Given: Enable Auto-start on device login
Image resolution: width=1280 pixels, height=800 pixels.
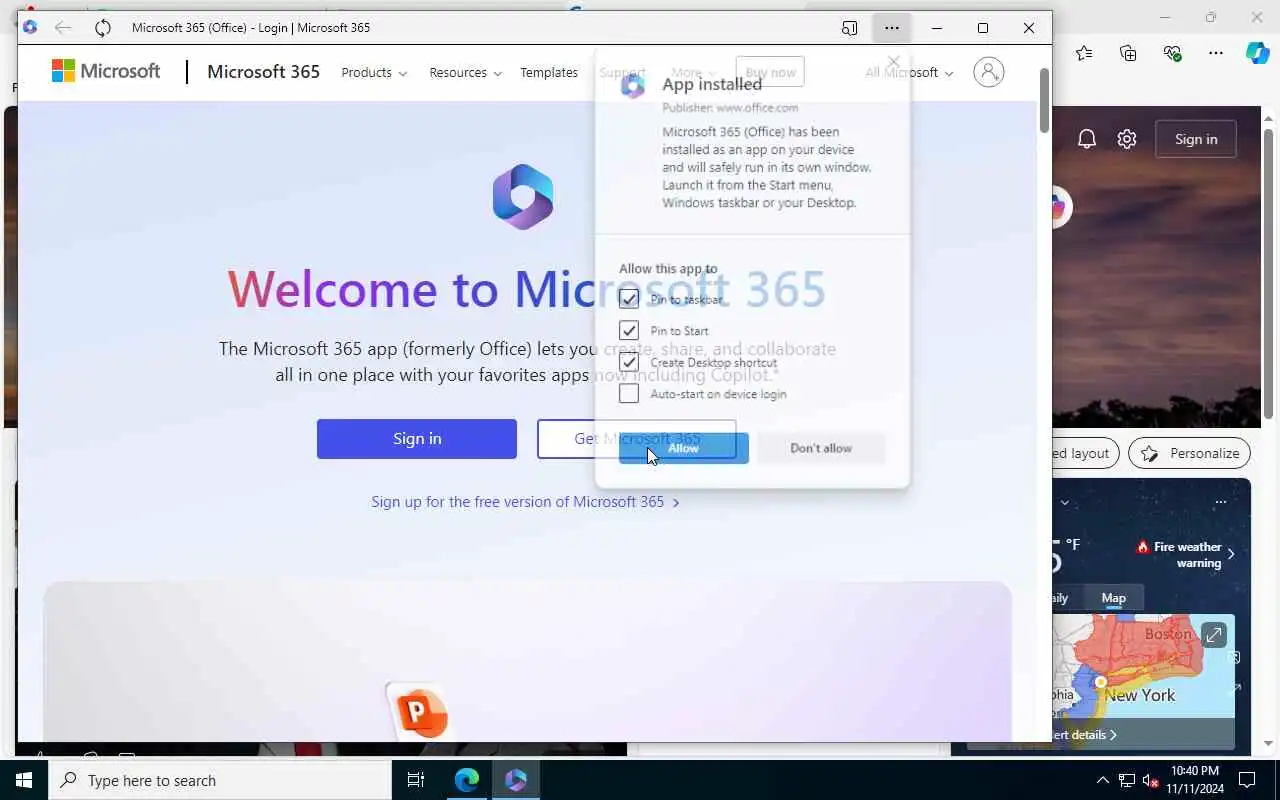Looking at the screenshot, I should [629, 394].
